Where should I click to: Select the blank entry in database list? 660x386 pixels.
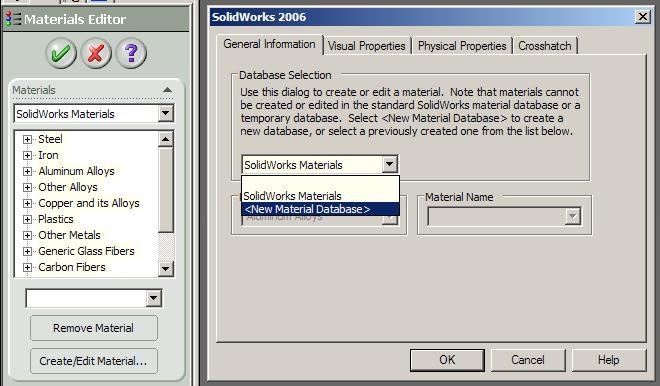pyautogui.click(x=320, y=183)
